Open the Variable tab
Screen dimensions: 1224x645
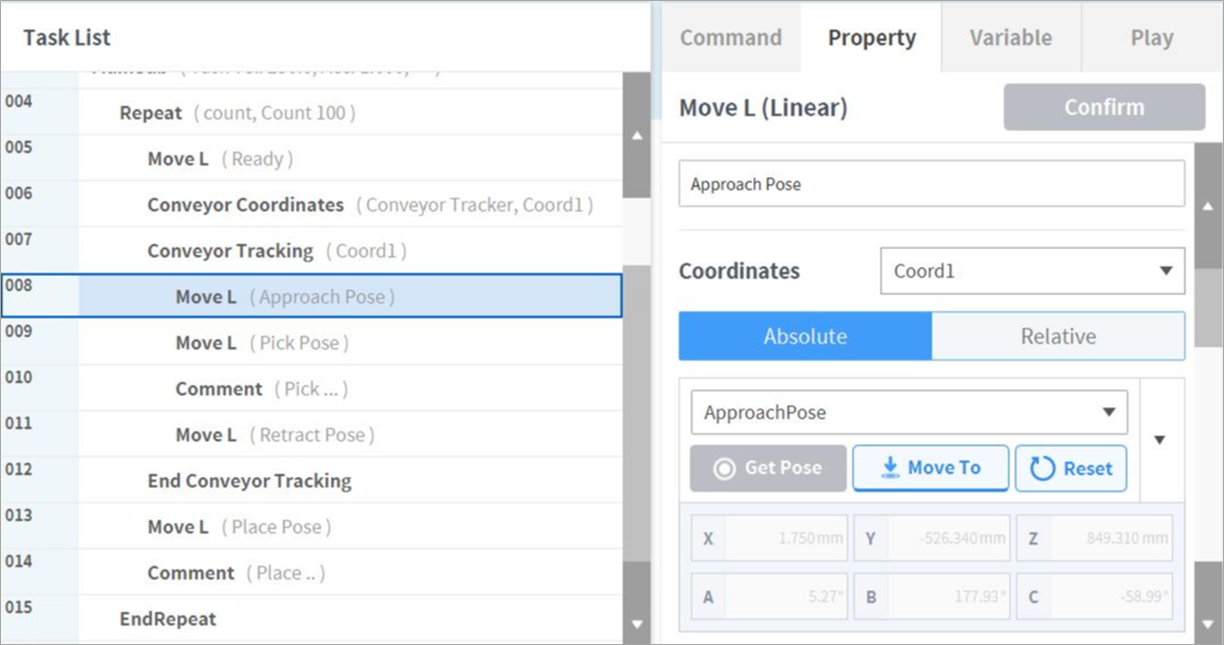click(1011, 38)
